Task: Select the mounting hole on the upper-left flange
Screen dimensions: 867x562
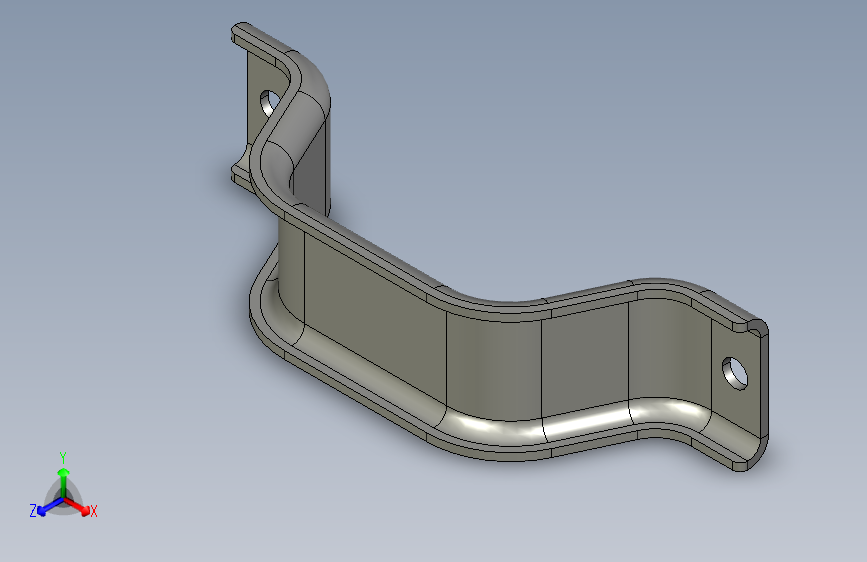Action: coord(270,103)
